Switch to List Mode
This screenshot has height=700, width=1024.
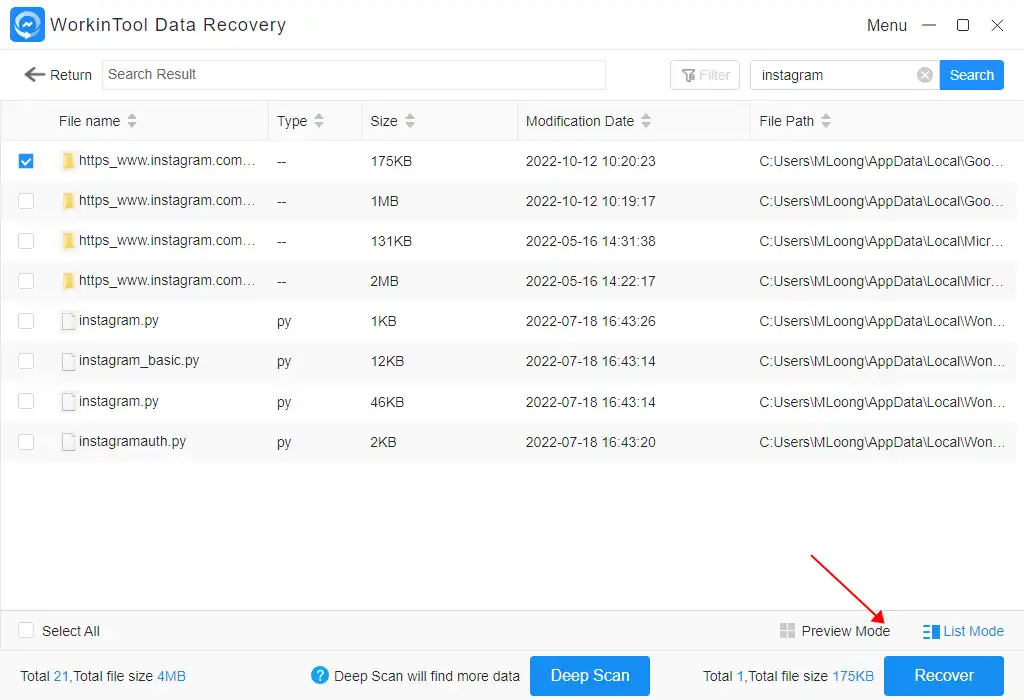point(963,631)
